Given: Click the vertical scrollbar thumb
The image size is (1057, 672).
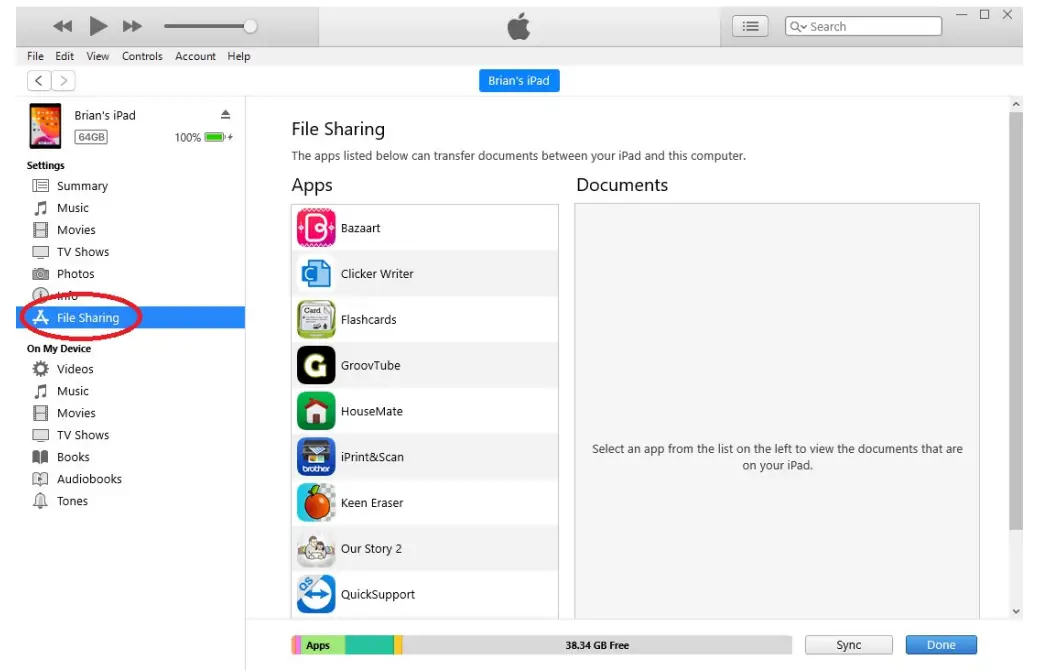Looking at the screenshot, I should click(1016, 322).
